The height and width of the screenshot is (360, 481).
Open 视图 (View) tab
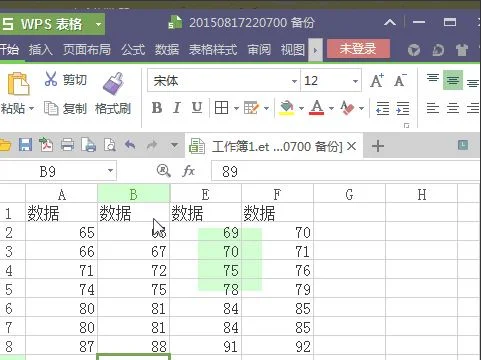[x=293, y=50]
